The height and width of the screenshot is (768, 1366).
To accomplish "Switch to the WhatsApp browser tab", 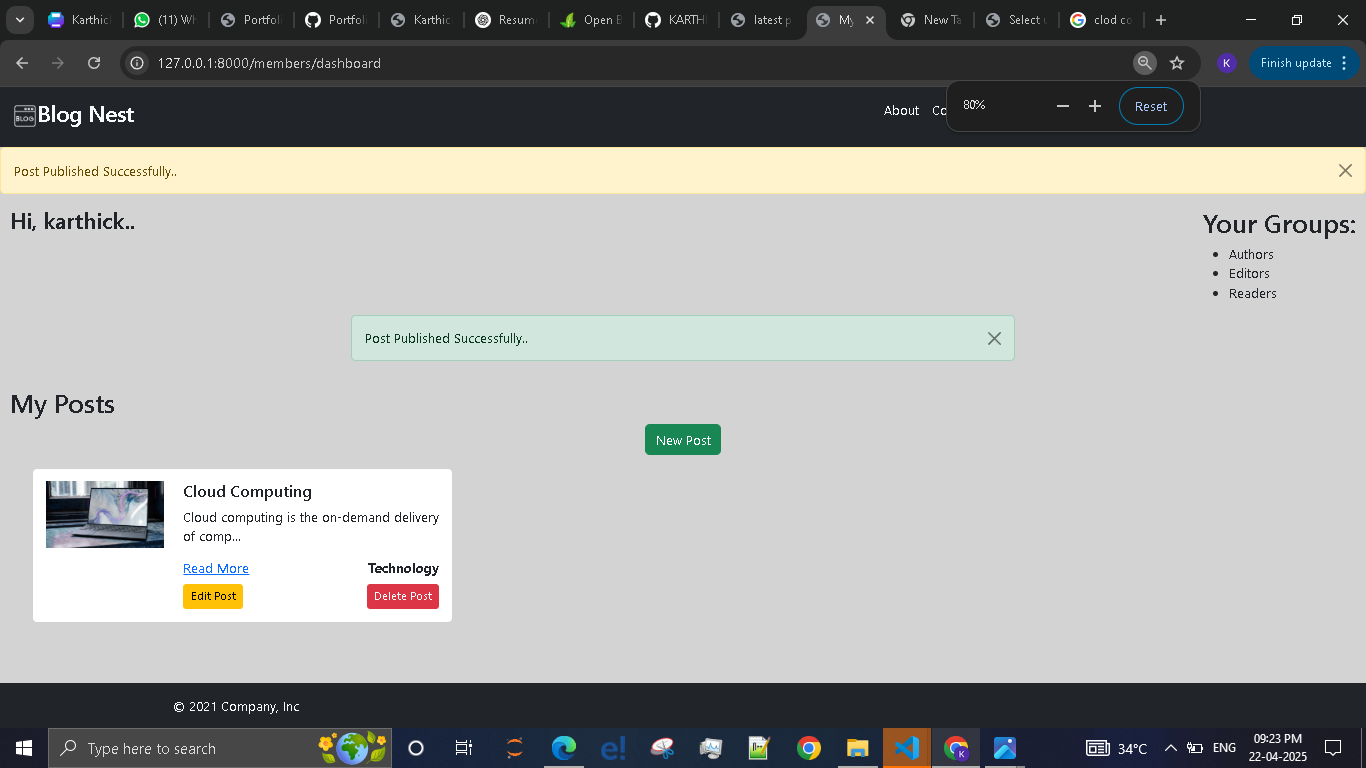I will point(165,20).
